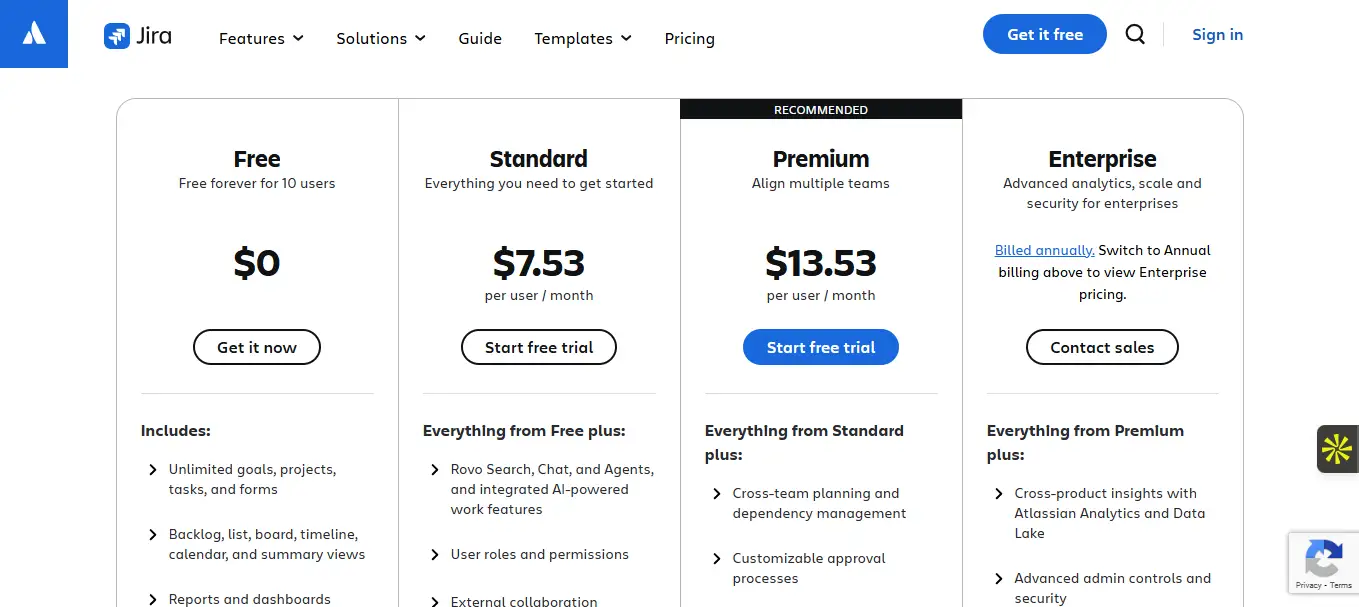Start free trial for the Premium plan
Screen dimensions: 1359x607
point(820,347)
